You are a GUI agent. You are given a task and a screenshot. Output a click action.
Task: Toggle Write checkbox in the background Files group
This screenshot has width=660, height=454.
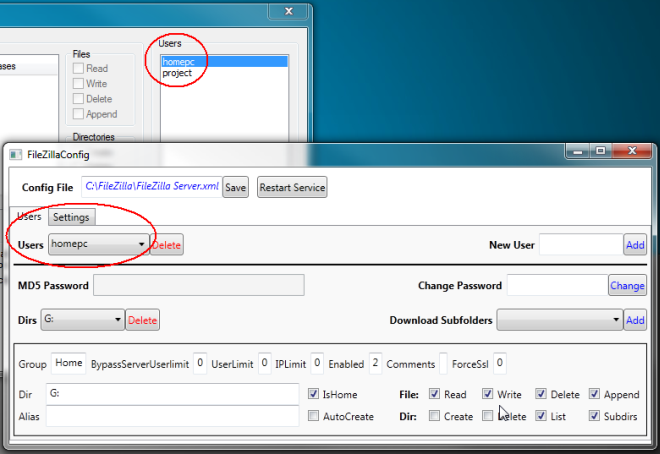pyautogui.click(x=78, y=83)
